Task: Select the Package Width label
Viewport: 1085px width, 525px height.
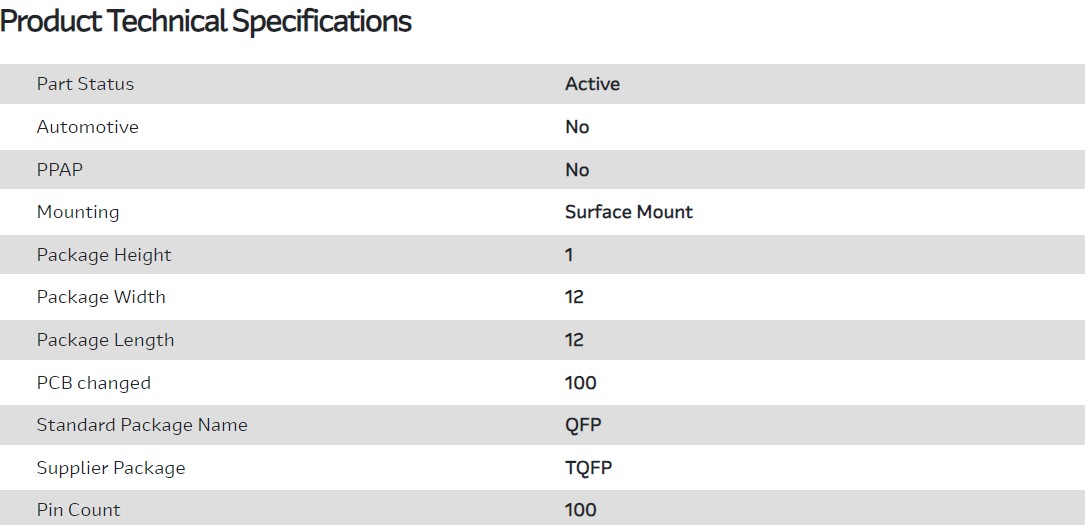Action: pos(101,297)
